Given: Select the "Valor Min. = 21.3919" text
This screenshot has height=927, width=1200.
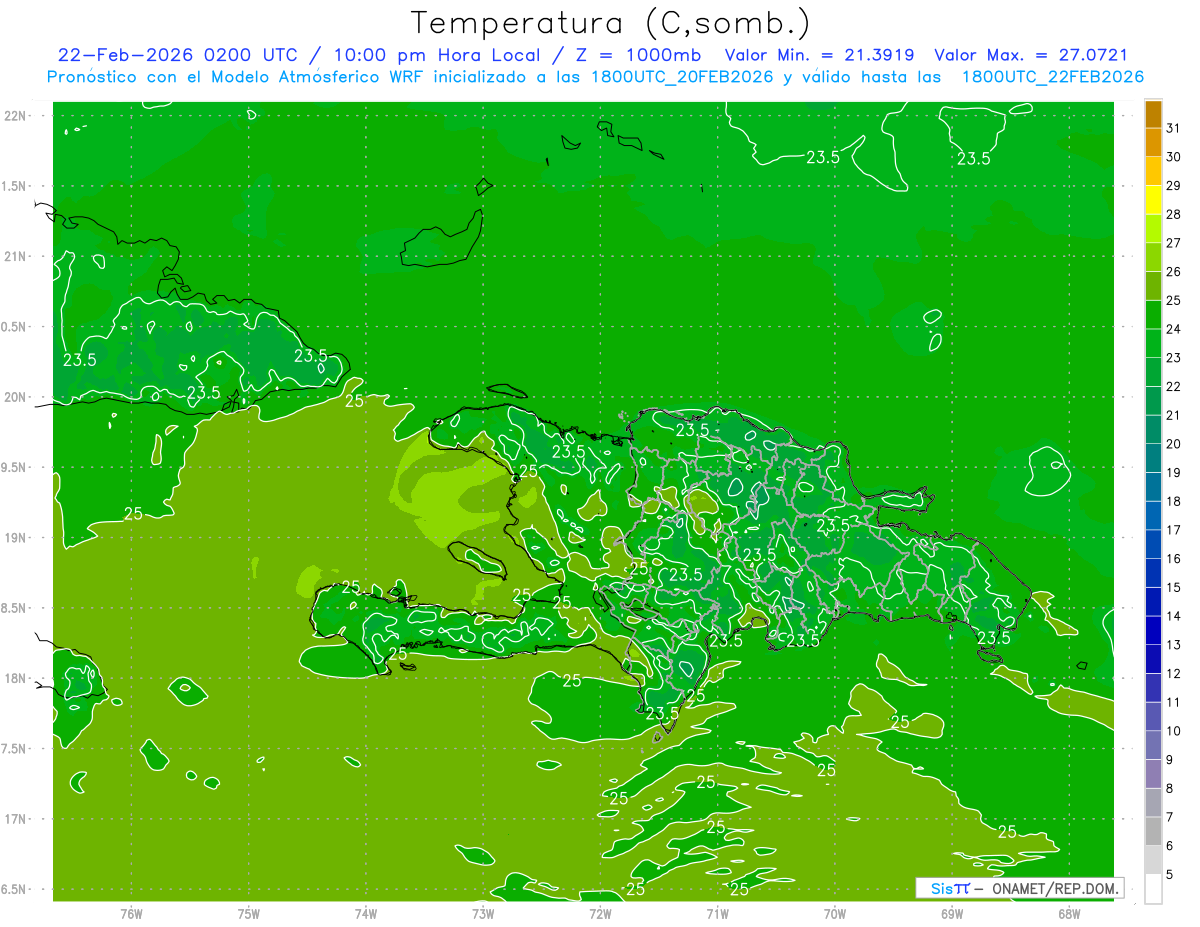Looking at the screenshot, I should coord(819,55).
